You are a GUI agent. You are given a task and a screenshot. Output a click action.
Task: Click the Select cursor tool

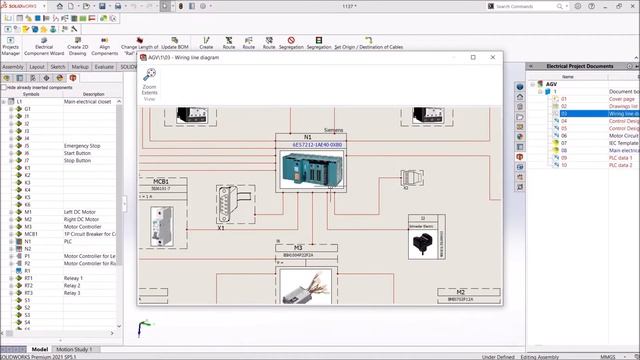(165, 6)
